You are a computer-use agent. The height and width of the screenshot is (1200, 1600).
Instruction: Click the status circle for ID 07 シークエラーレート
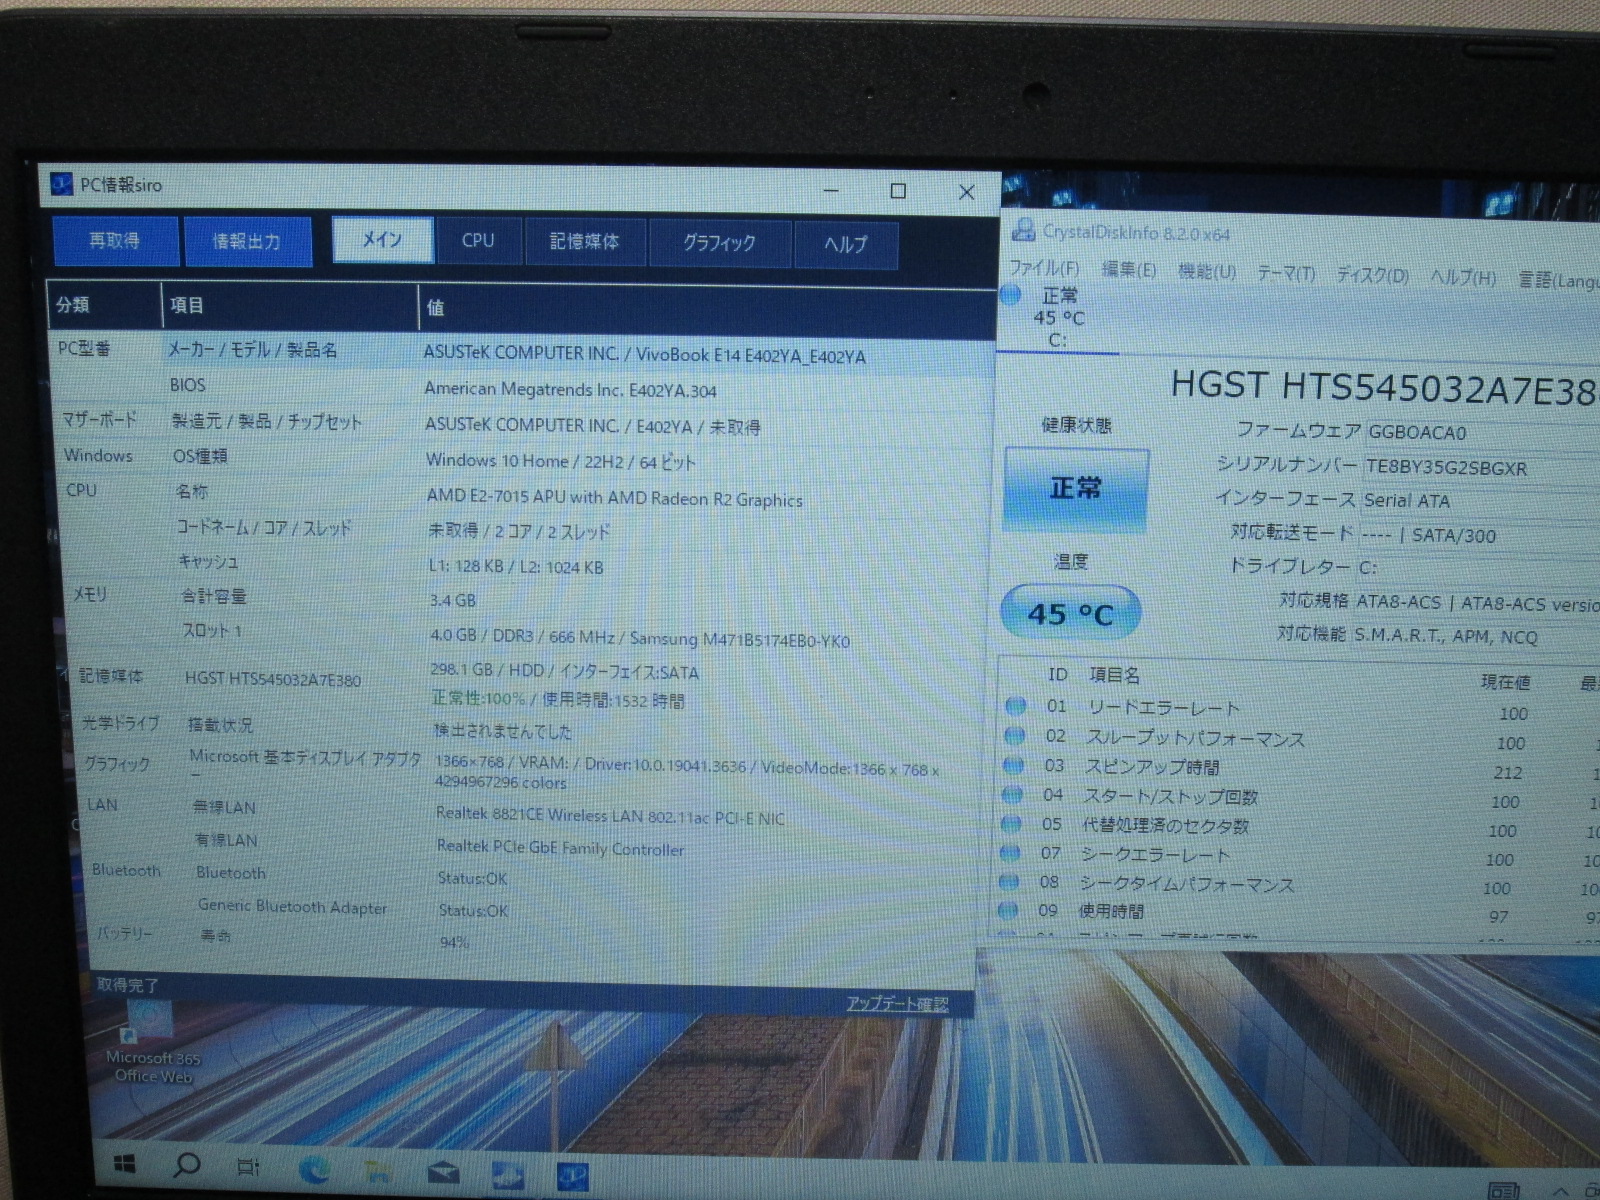(x=1010, y=853)
